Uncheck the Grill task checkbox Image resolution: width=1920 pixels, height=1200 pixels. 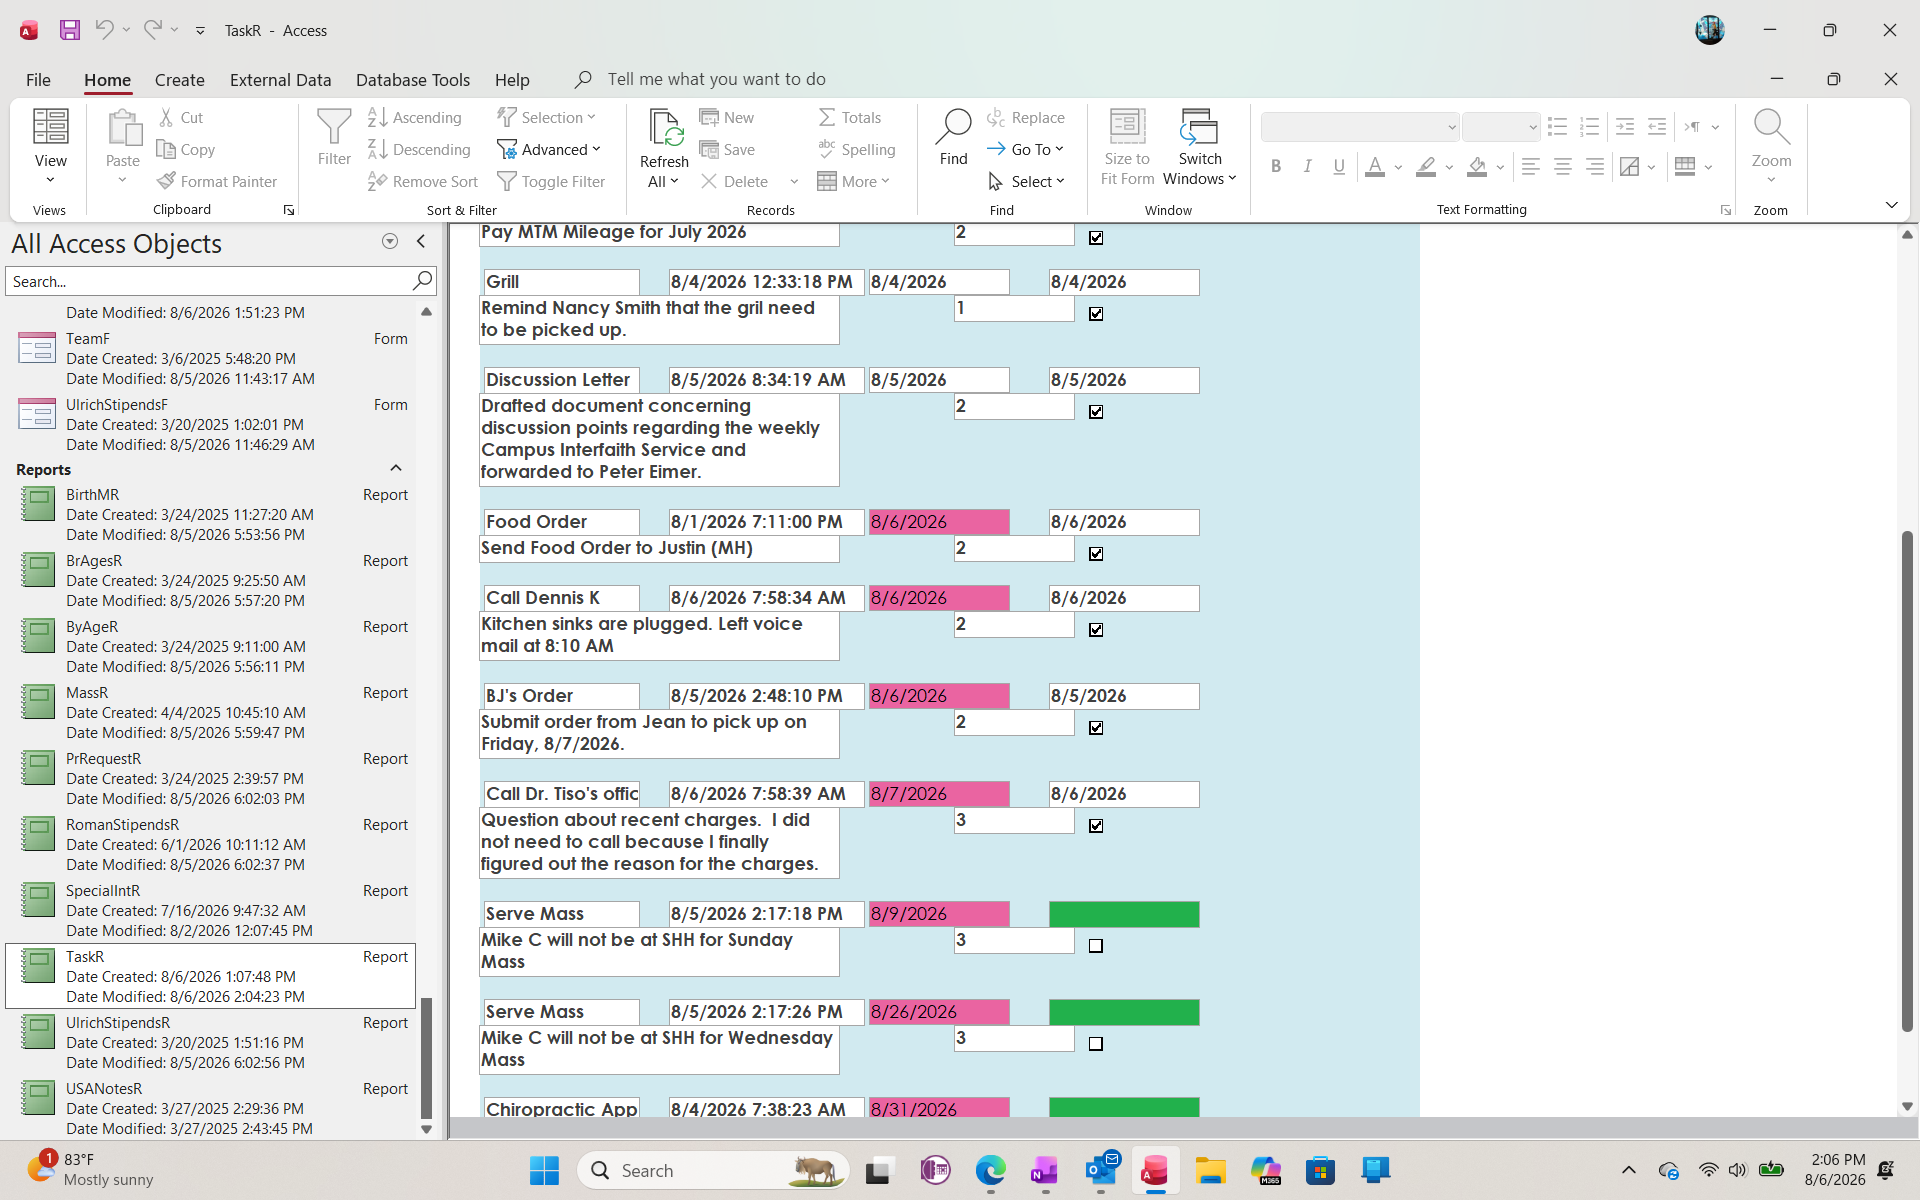click(x=1096, y=314)
